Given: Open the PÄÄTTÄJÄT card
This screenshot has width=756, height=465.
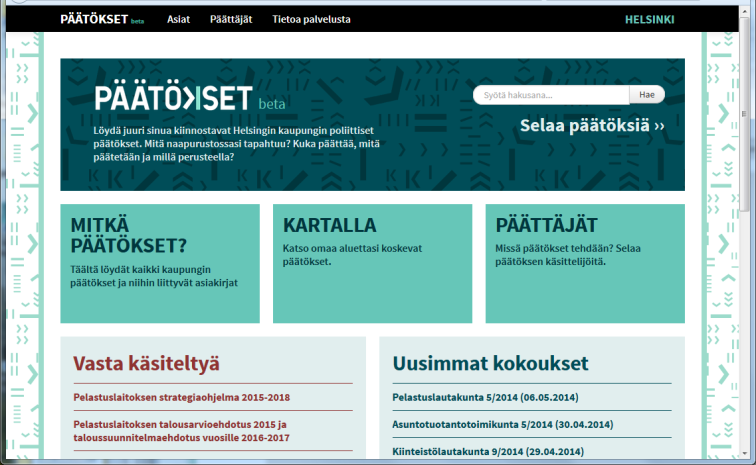Looking at the screenshot, I should [x=585, y=263].
